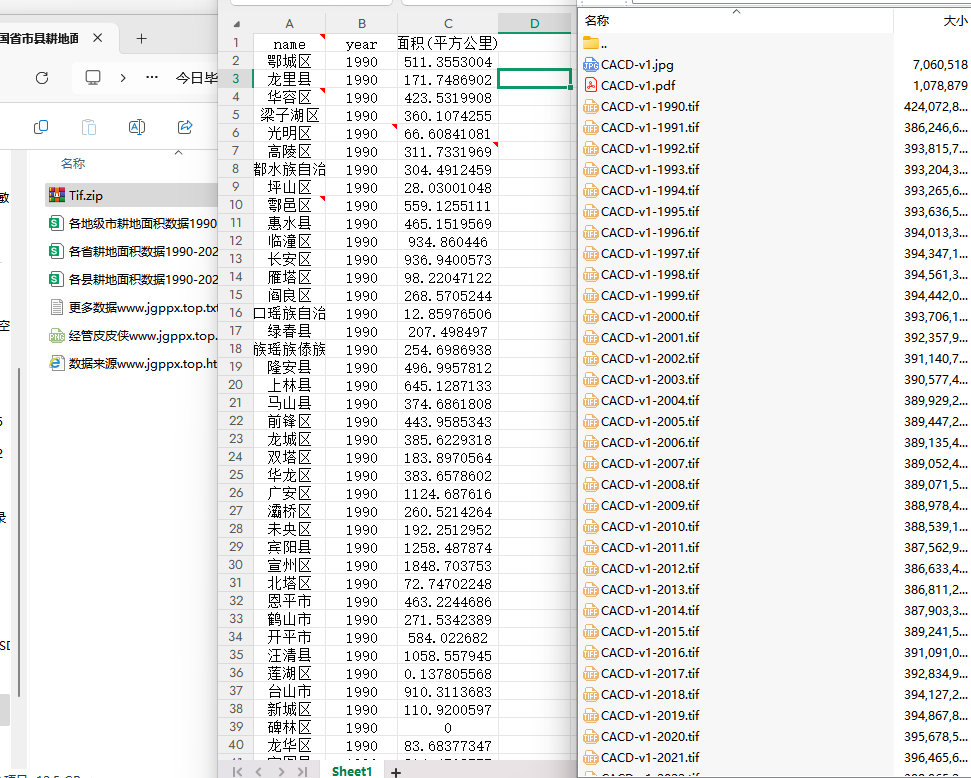Select 经管皮皮侠www.jgppx.top PNG file
The image size is (971, 778).
tap(132, 335)
